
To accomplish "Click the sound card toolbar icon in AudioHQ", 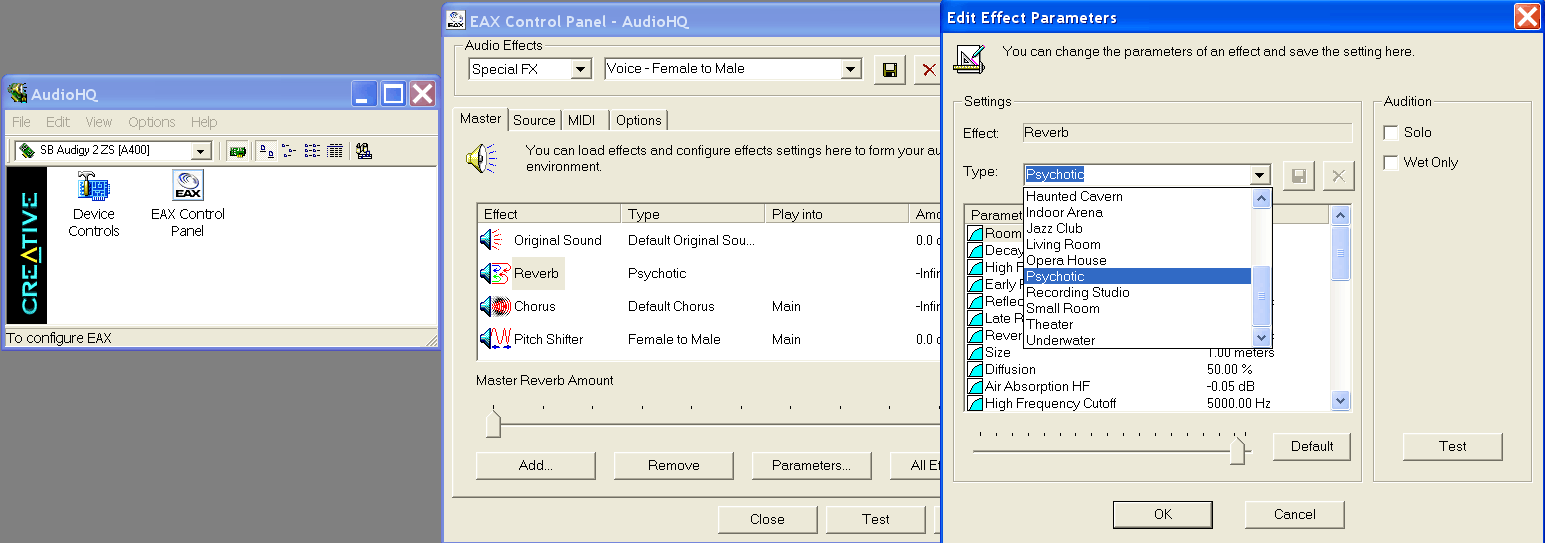I will click(x=238, y=151).
